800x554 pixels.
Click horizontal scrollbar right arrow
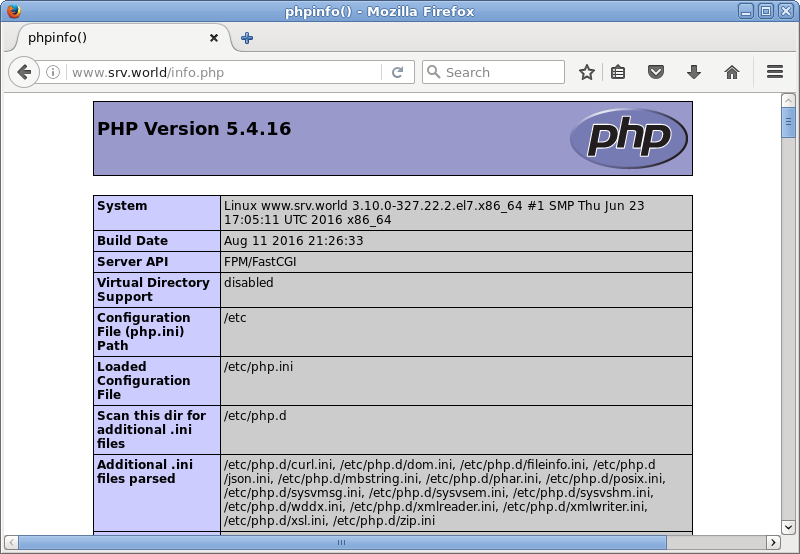pos(772,543)
